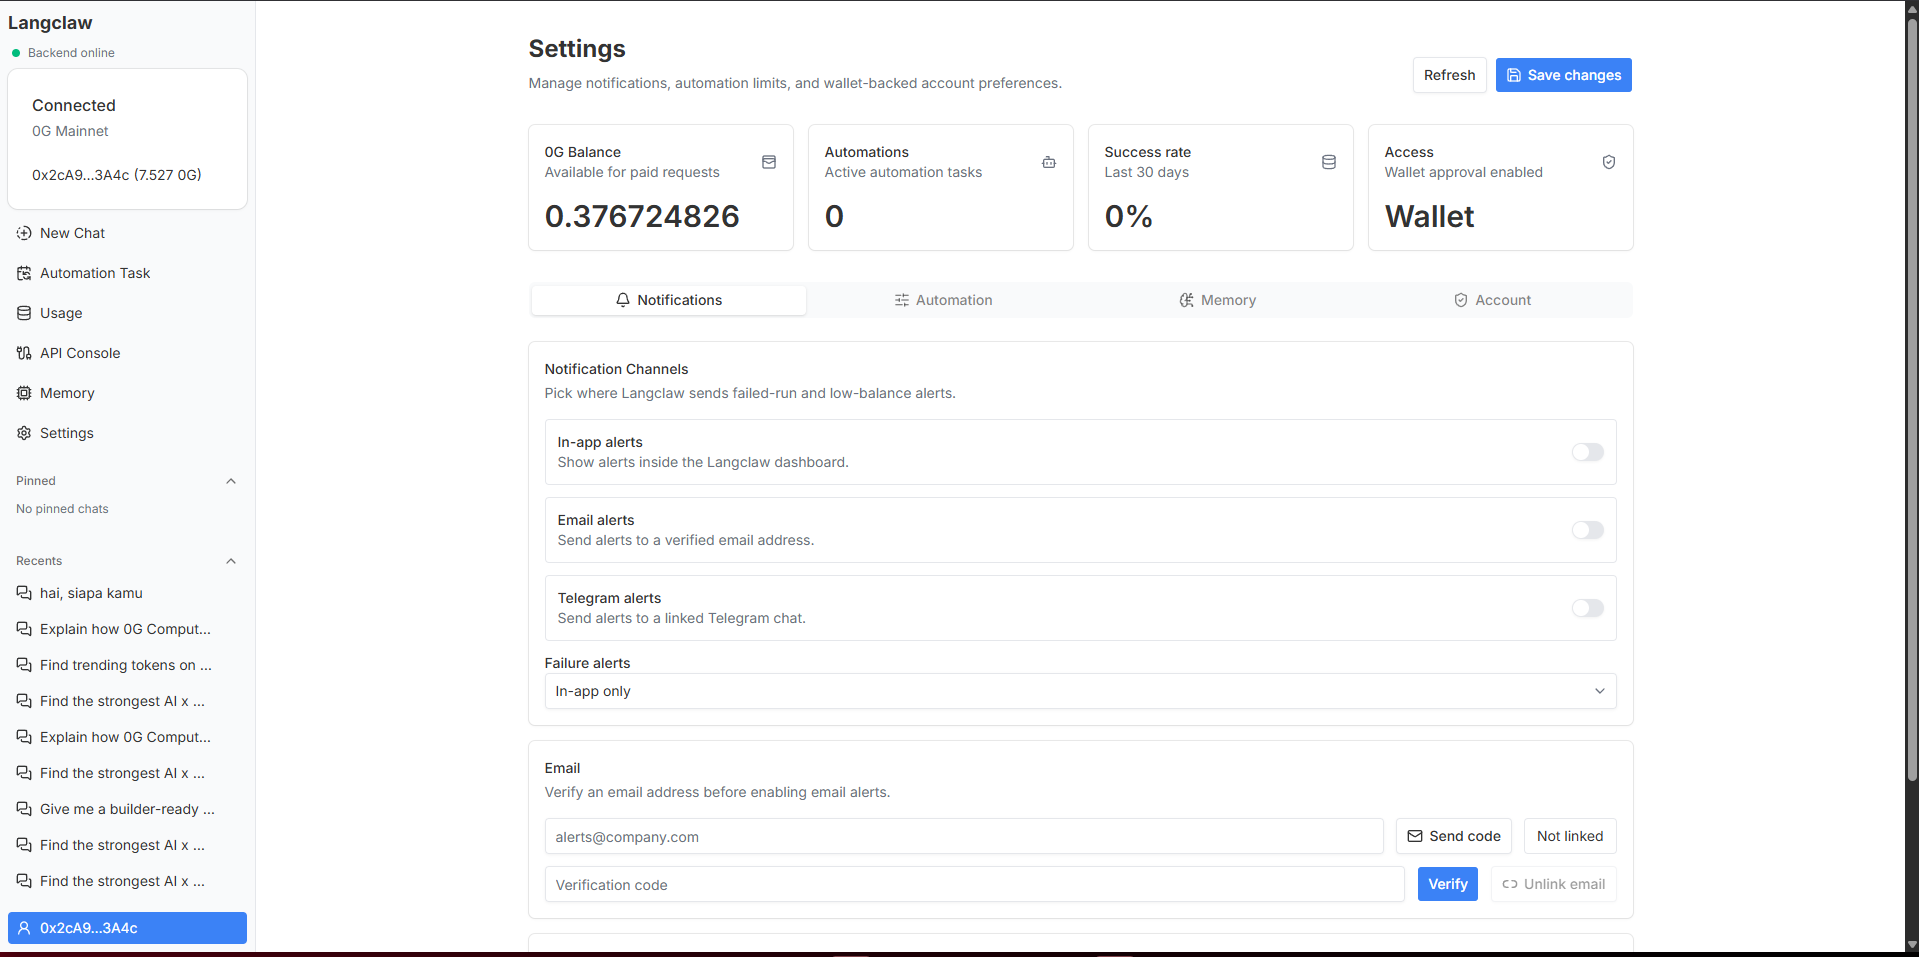The width and height of the screenshot is (1919, 957).
Task: Click the bell icon on Notifications tab
Action: coord(623,300)
